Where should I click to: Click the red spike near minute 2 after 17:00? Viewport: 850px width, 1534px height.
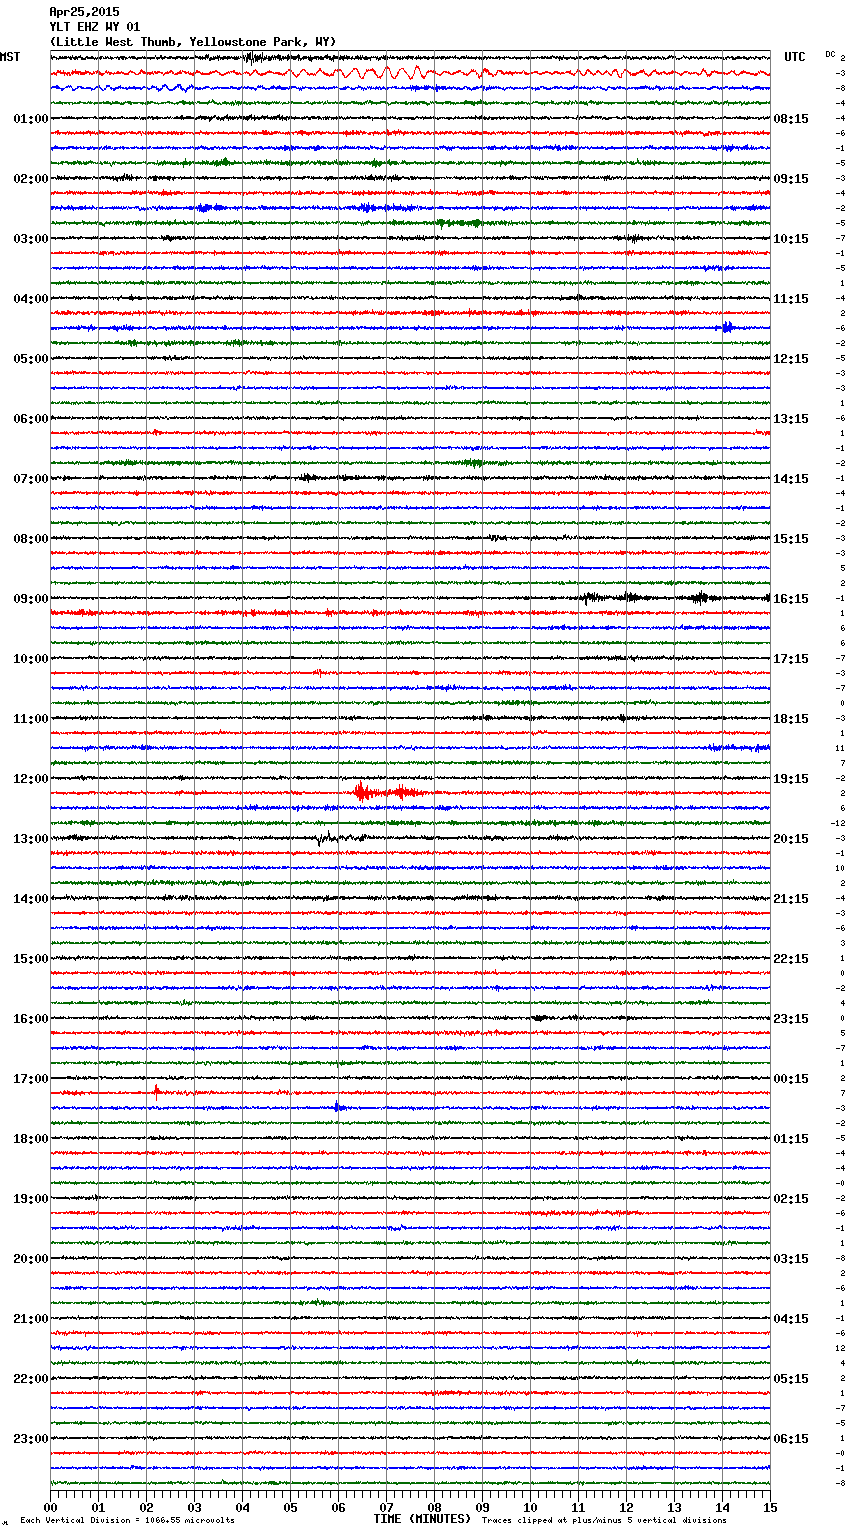pyautogui.click(x=157, y=1092)
